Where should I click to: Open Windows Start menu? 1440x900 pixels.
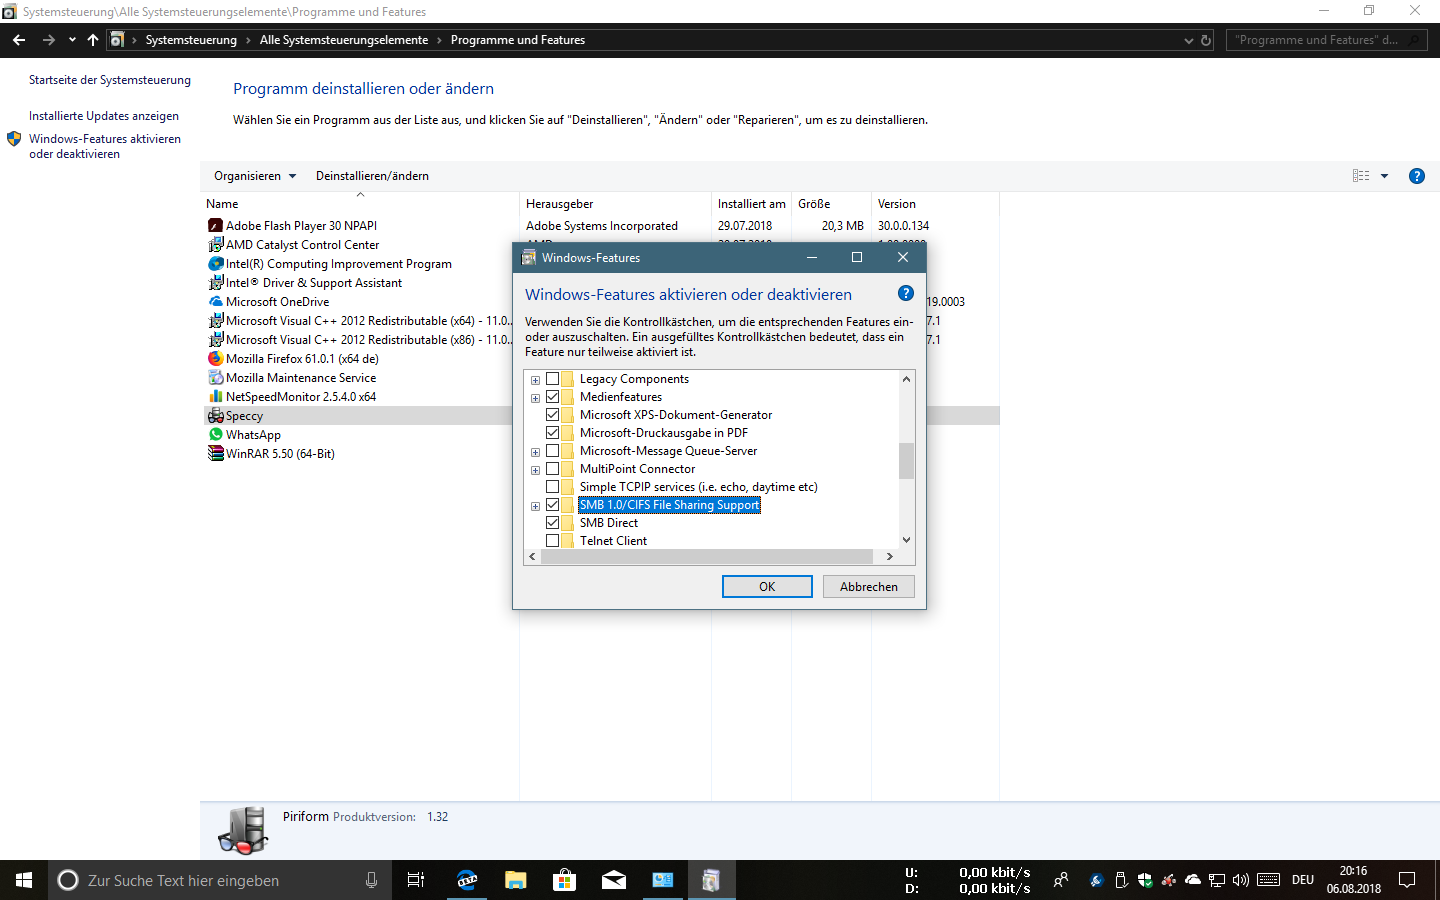click(x=24, y=880)
